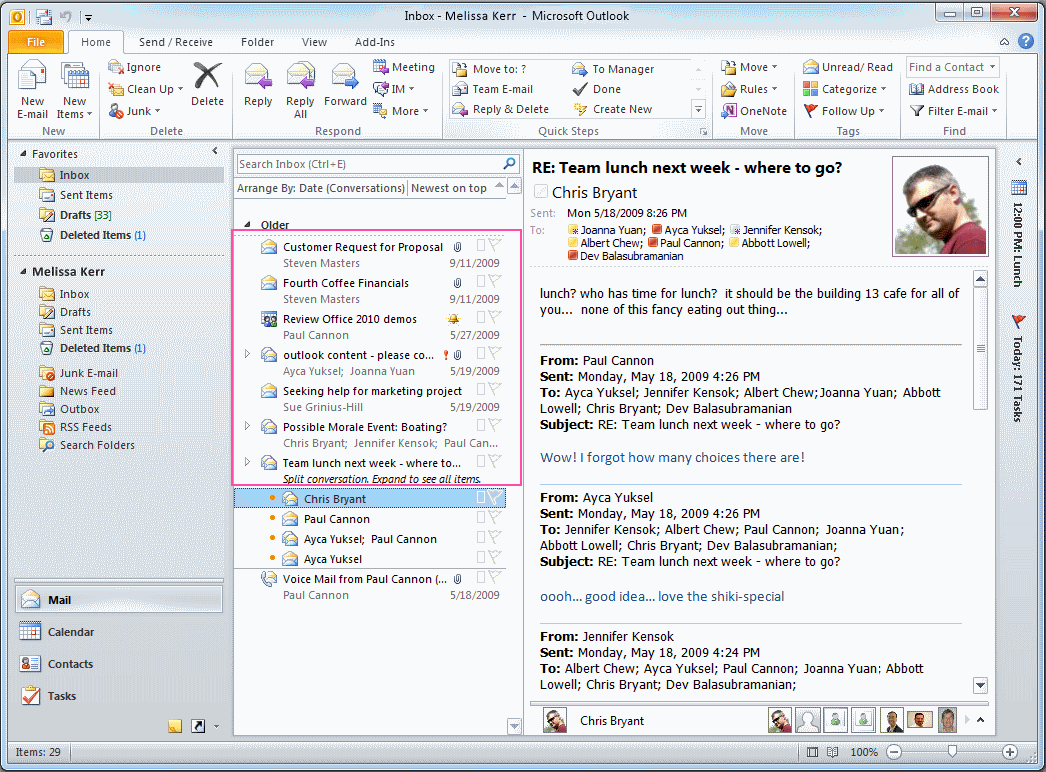Ignore the selected conversation
This screenshot has width=1046, height=772.
pyautogui.click(x=134, y=67)
